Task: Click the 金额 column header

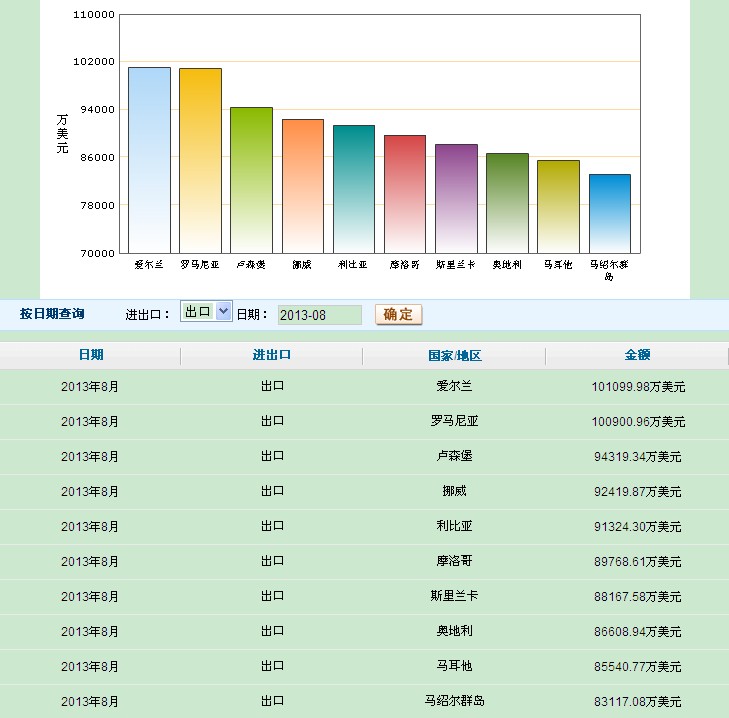Action: (x=637, y=355)
